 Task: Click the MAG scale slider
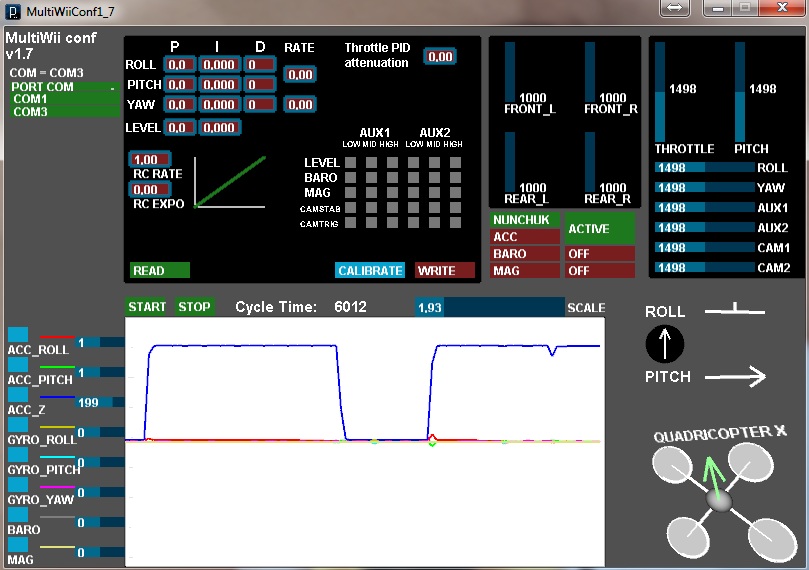tap(100, 552)
